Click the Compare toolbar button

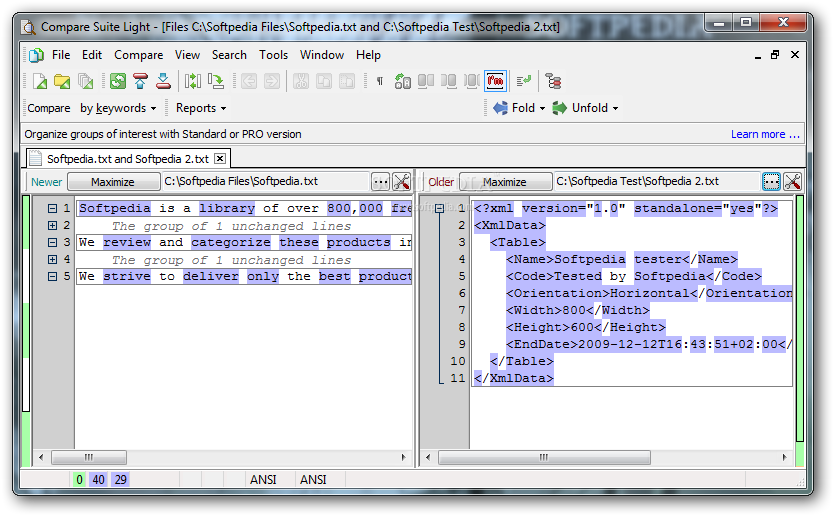tap(48, 108)
